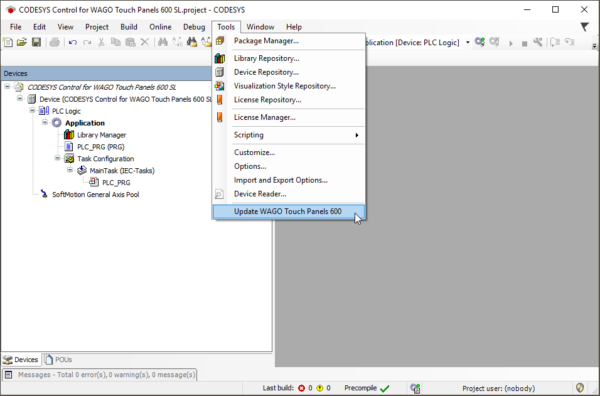Click the Start play triangle icon
Viewport: 600px width, 396px height.
coord(510,43)
